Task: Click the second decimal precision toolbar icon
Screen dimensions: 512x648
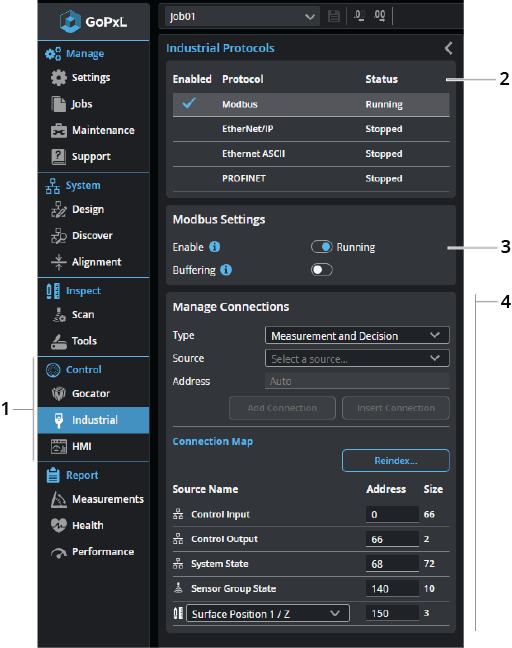Action: coord(379,16)
